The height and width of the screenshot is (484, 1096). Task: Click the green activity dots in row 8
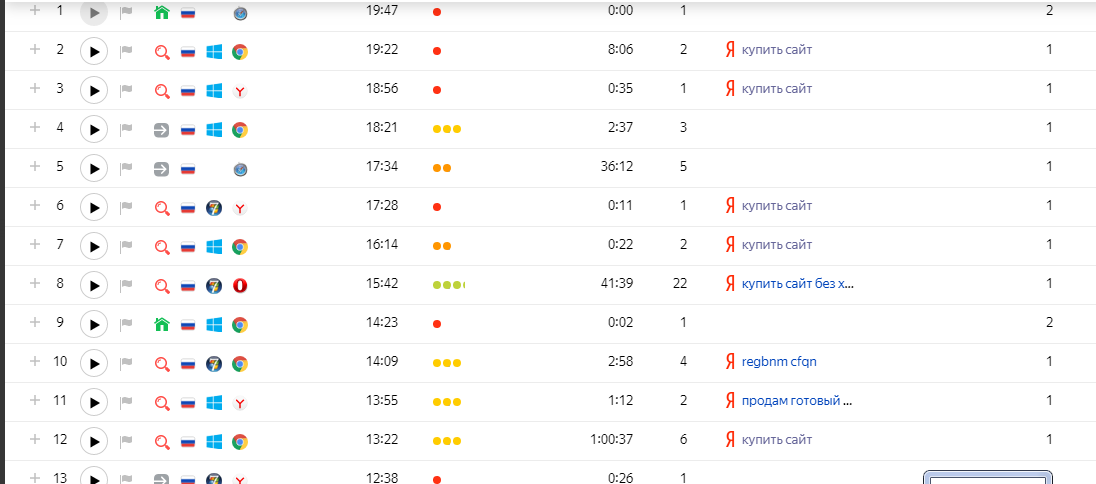click(449, 285)
